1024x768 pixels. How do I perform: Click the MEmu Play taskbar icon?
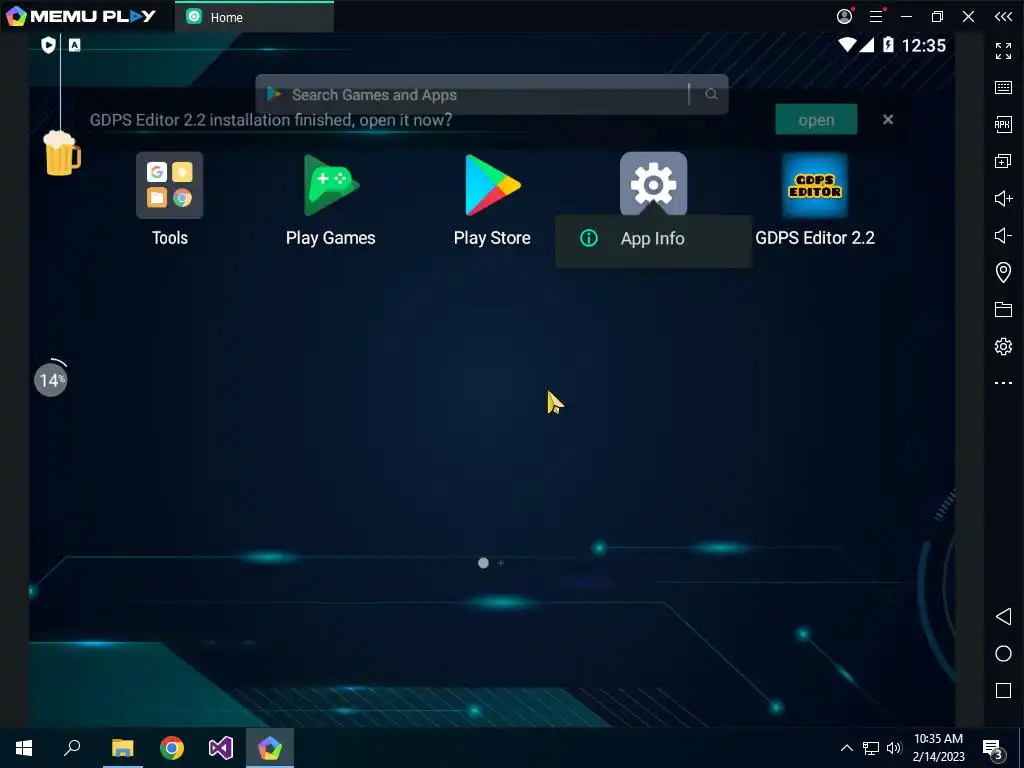pyautogui.click(x=270, y=748)
